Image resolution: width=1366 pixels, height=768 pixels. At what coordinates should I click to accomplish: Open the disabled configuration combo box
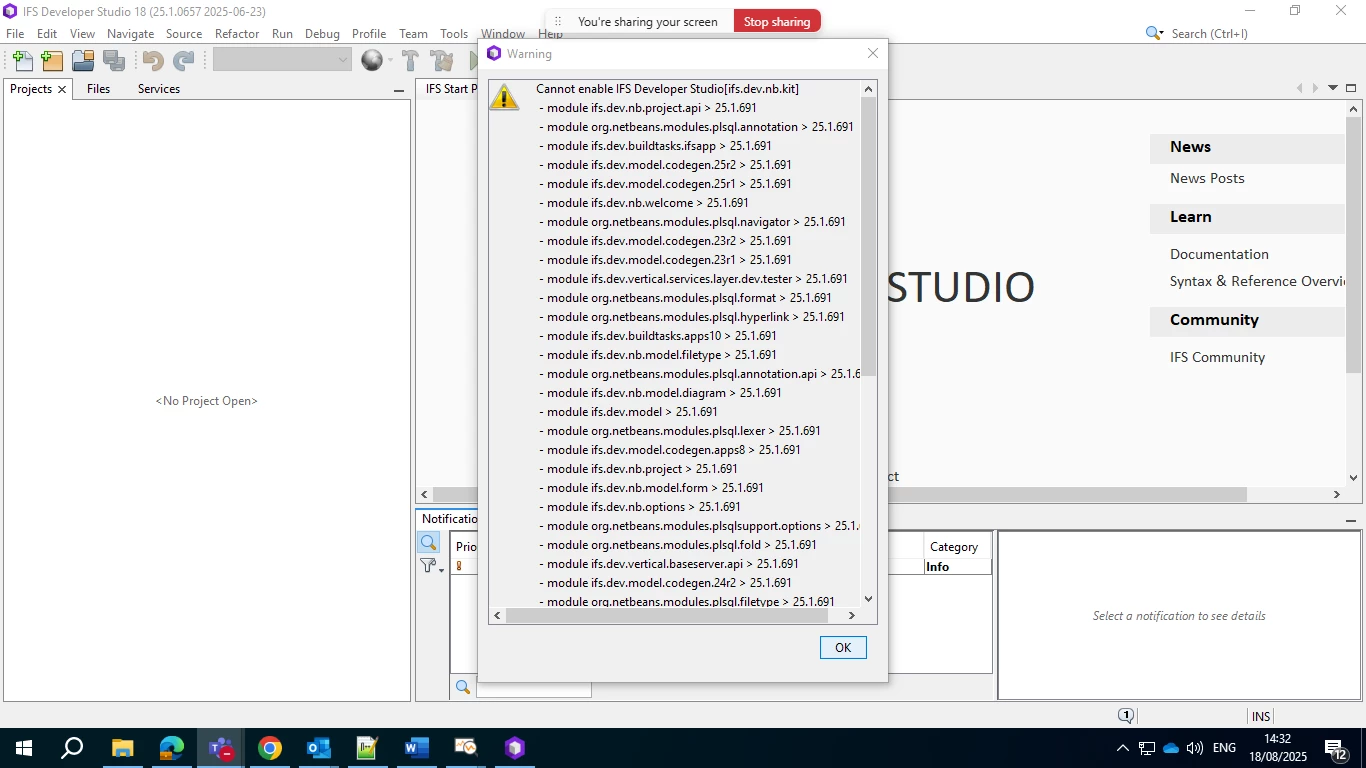tap(282, 60)
